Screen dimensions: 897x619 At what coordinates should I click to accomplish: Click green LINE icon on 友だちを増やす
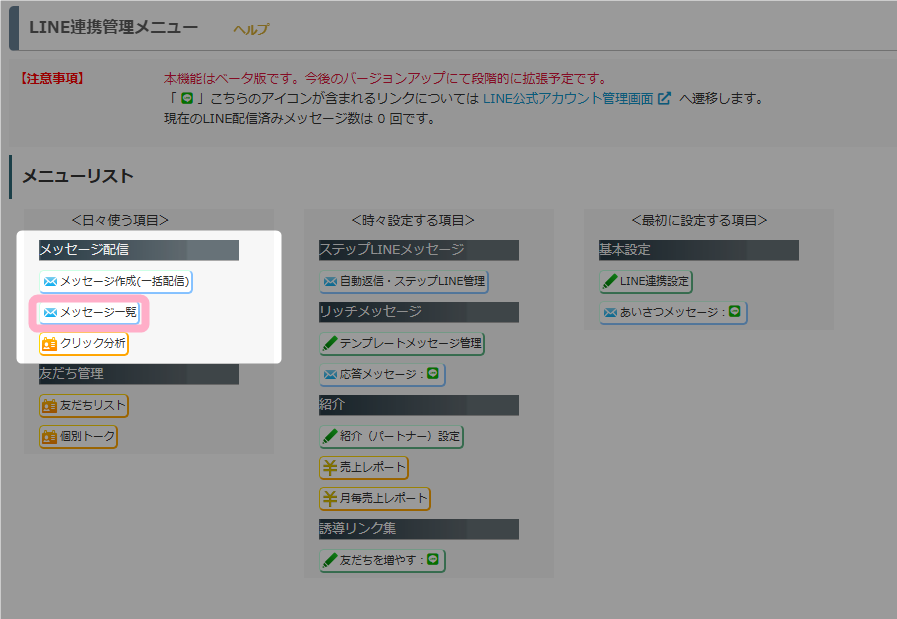433,559
